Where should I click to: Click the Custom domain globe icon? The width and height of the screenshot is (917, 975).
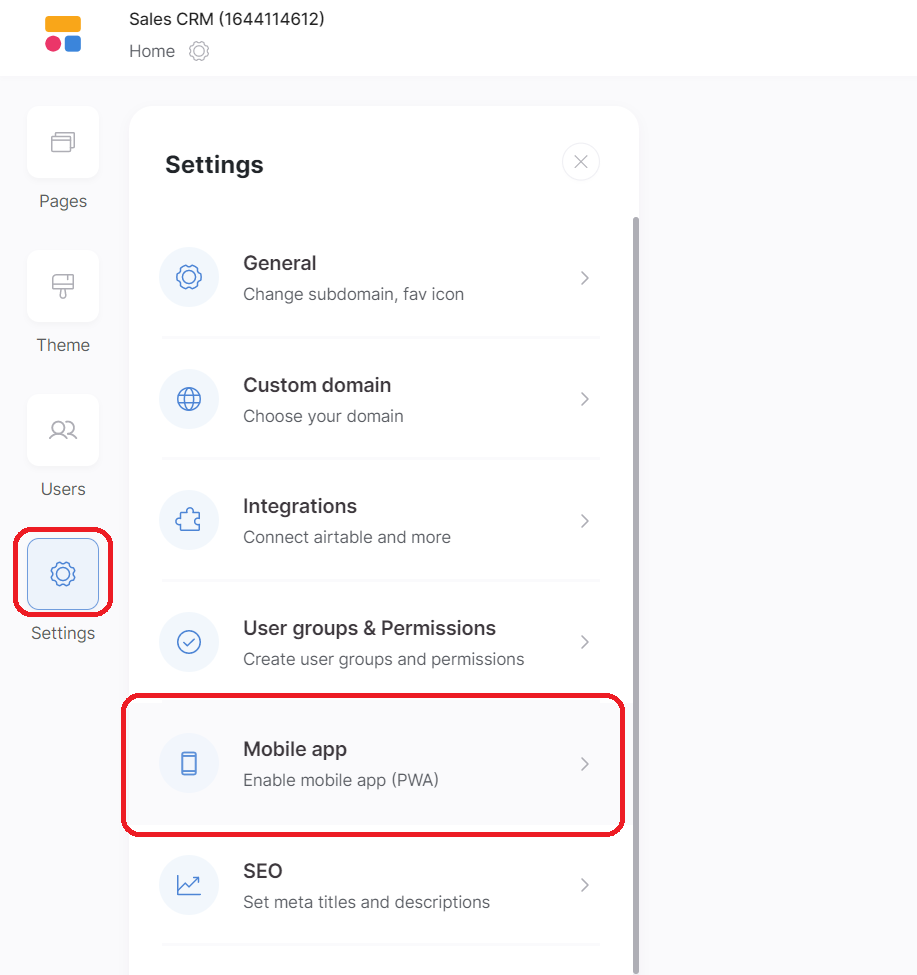pyautogui.click(x=189, y=399)
